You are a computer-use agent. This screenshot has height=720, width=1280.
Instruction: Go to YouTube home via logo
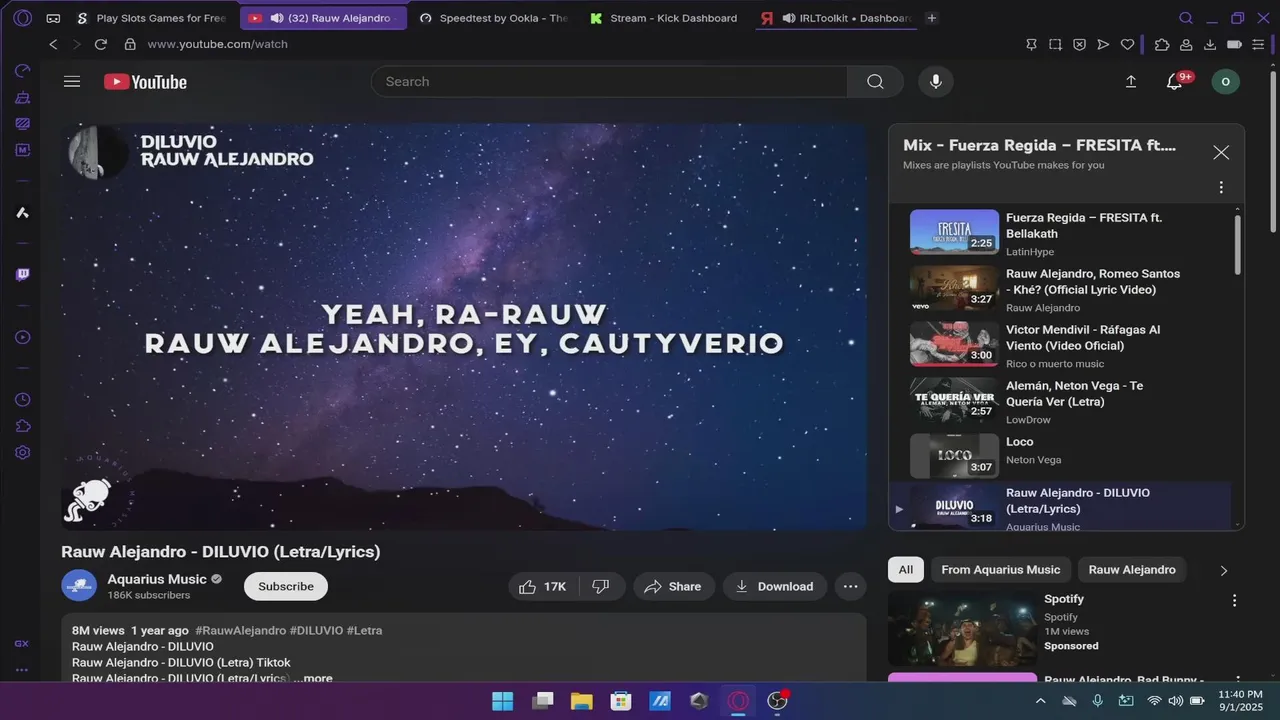pos(145,82)
